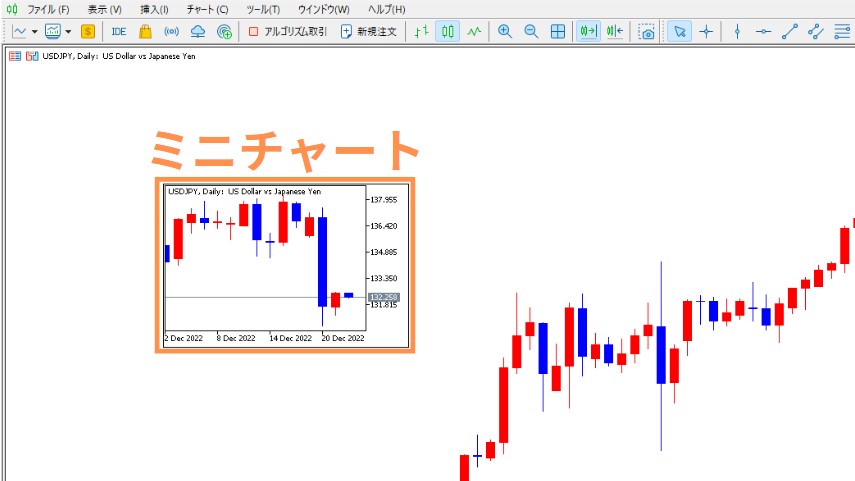Click the mini chart title text

point(244,191)
